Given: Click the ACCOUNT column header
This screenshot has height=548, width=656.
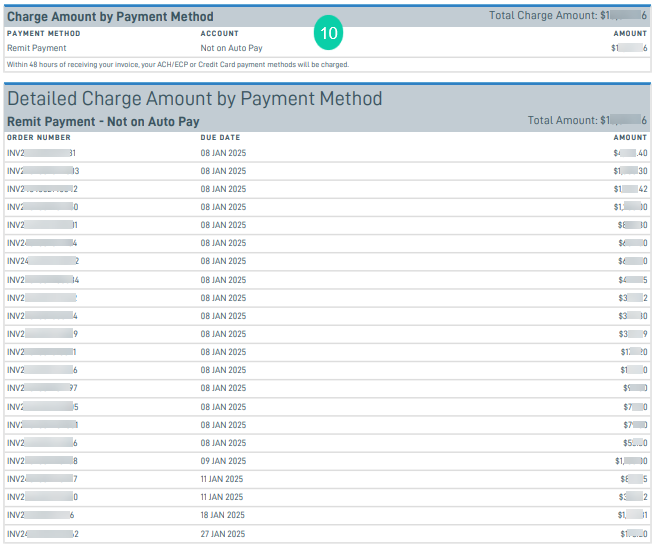Looking at the screenshot, I should tap(220, 33).
